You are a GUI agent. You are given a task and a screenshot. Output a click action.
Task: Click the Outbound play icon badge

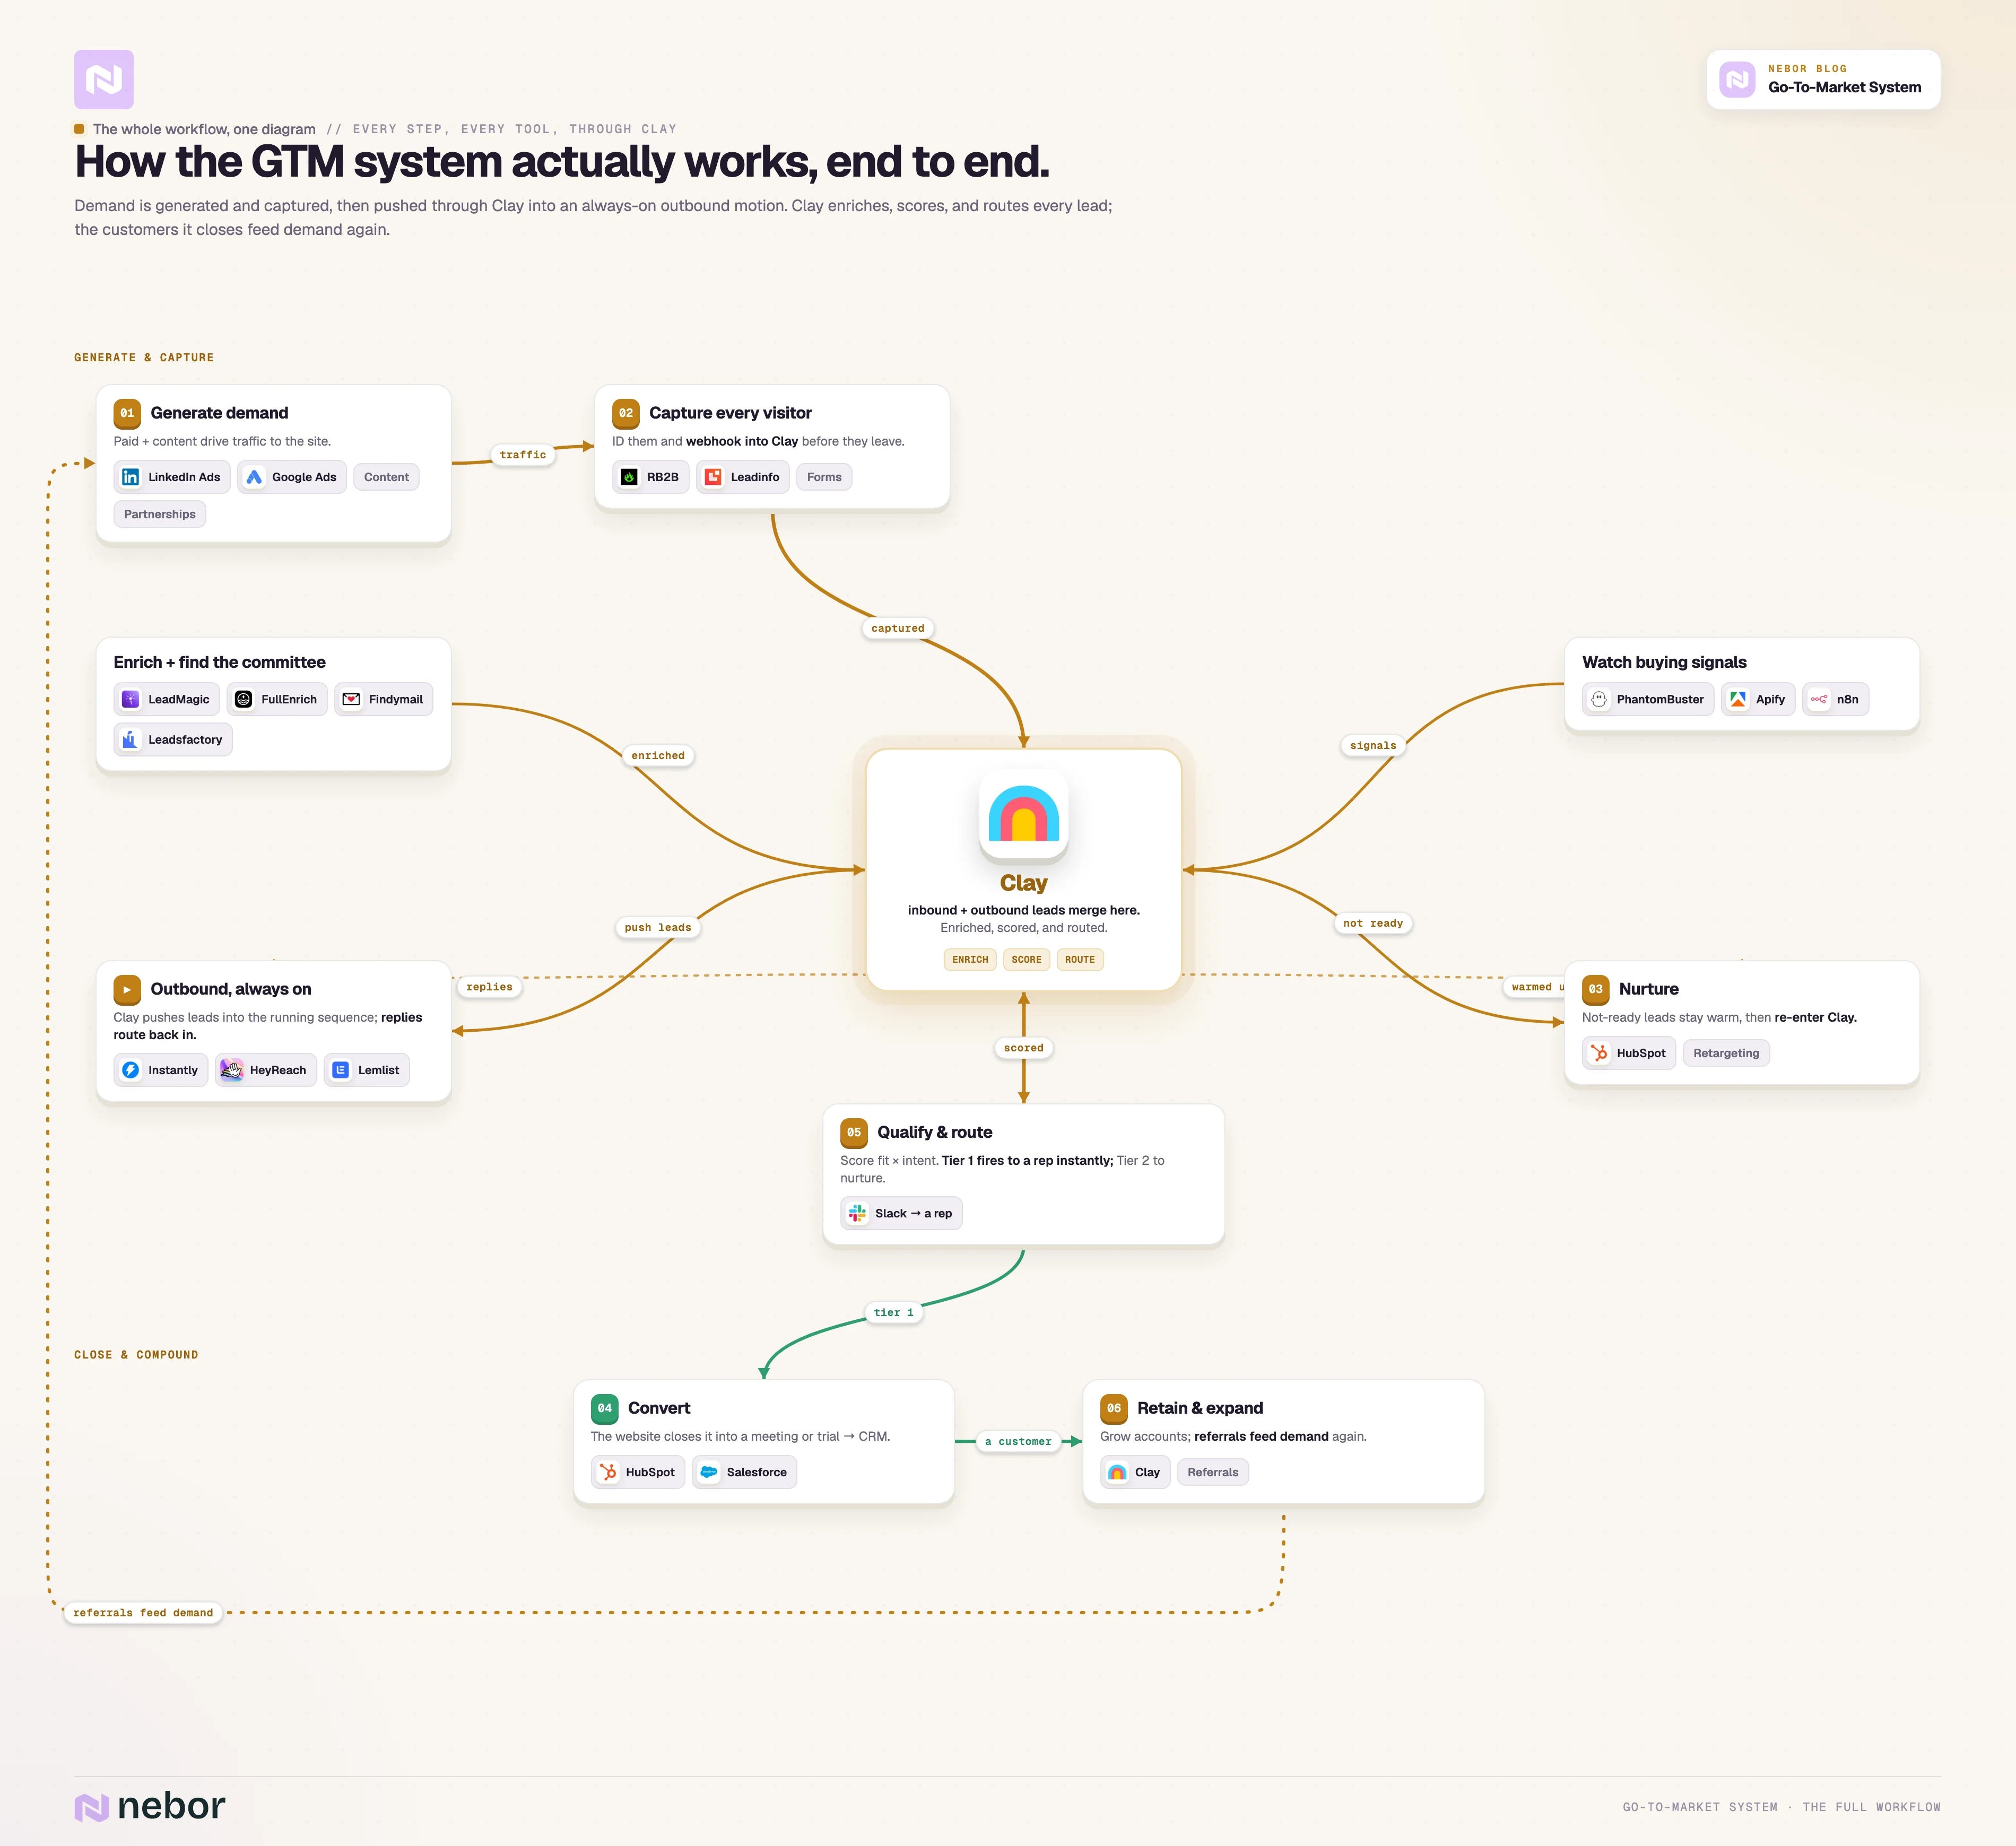(x=127, y=989)
